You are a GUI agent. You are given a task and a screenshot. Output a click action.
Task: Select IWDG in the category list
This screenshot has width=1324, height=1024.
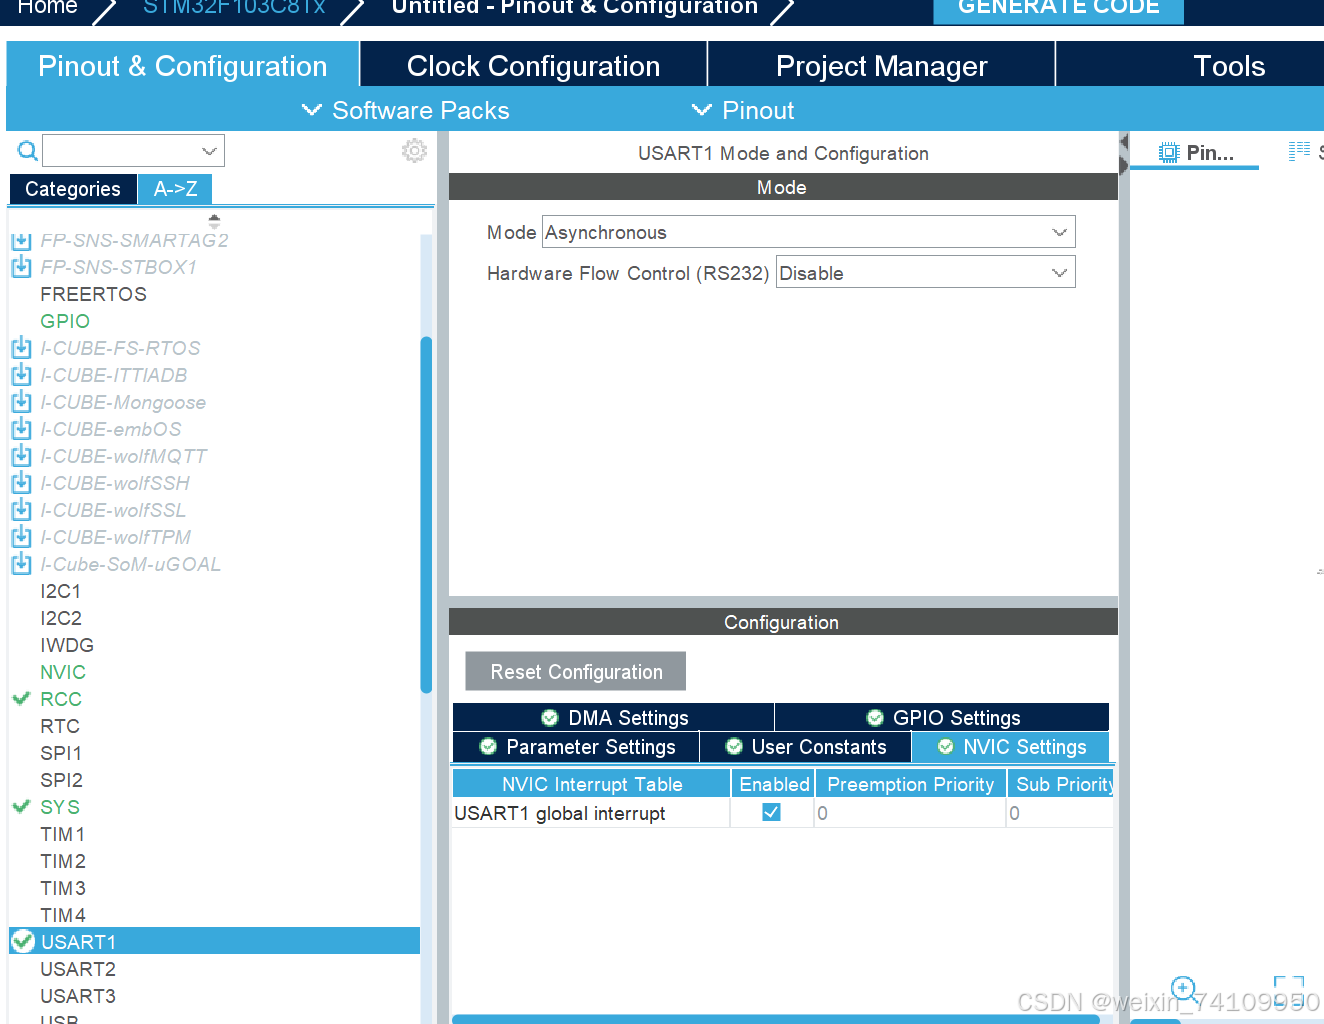click(x=67, y=645)
